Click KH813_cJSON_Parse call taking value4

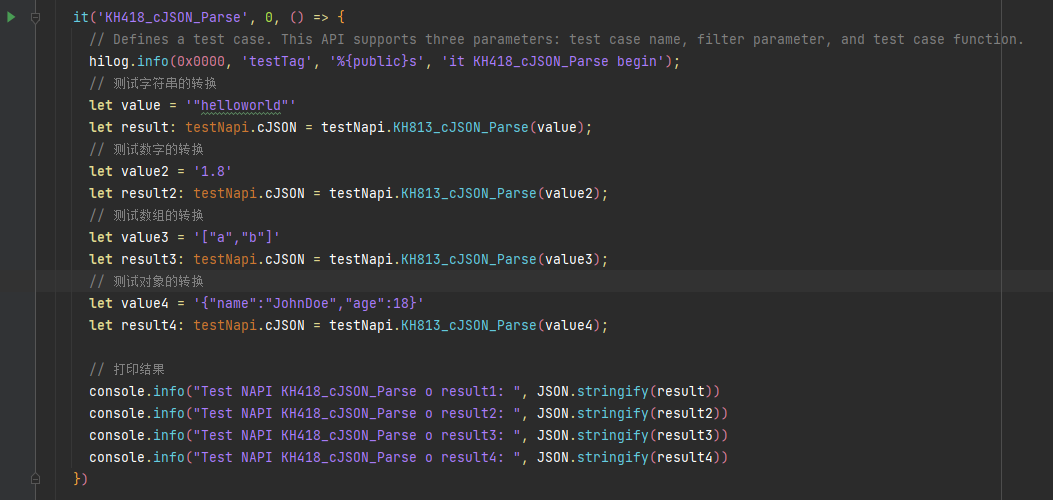(468, 326)
